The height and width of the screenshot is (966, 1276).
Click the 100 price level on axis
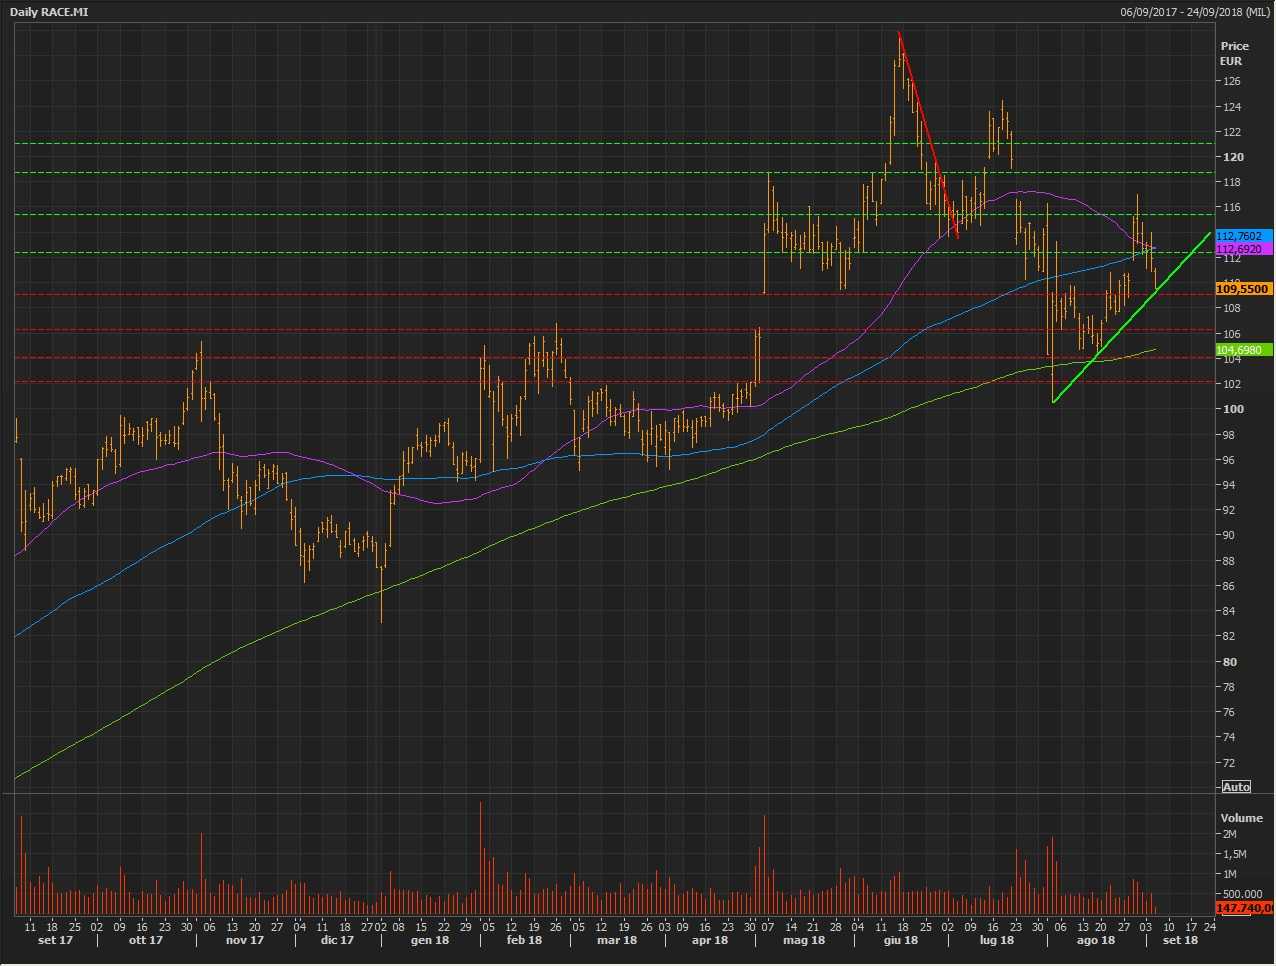point(1232,409)
